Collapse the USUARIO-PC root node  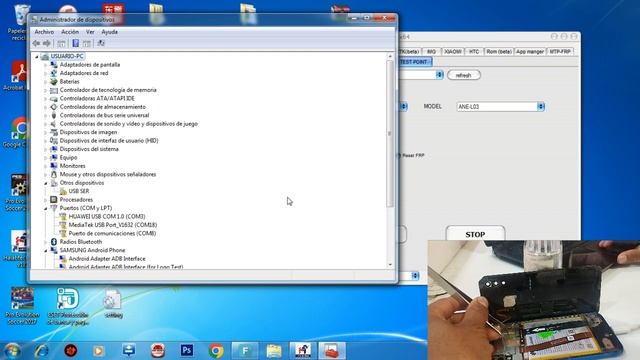(37, 57)
